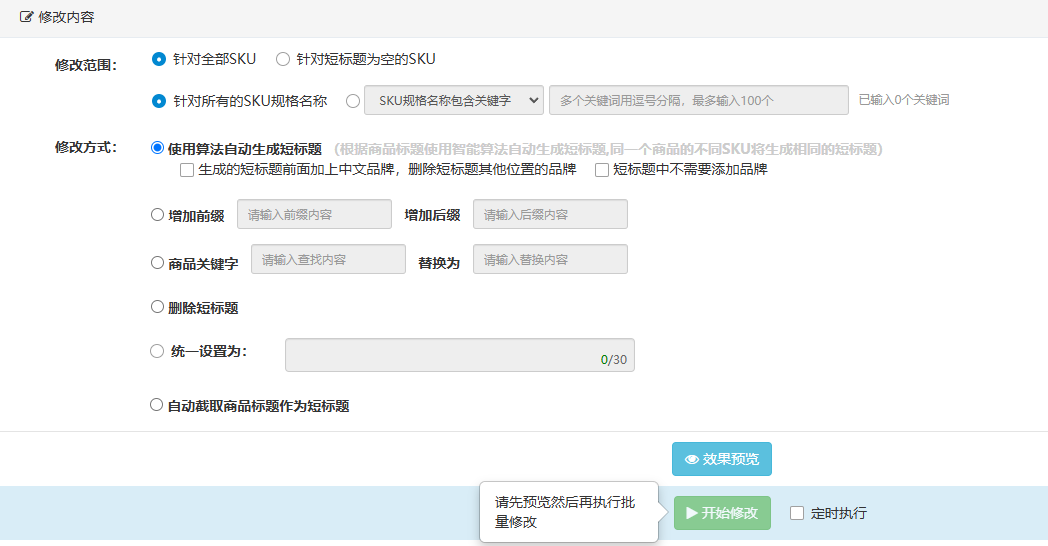Click the 请输入替换内容 replace field
The image size is (1048, 546).
point(550,260)
